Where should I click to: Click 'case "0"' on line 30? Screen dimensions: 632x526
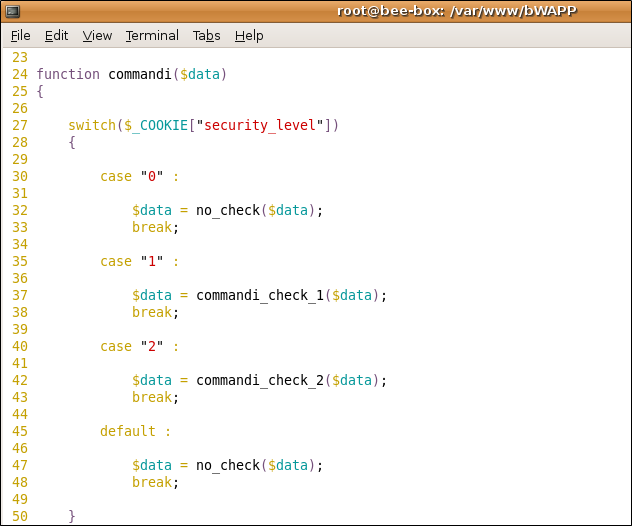click(x=132, y=176)
